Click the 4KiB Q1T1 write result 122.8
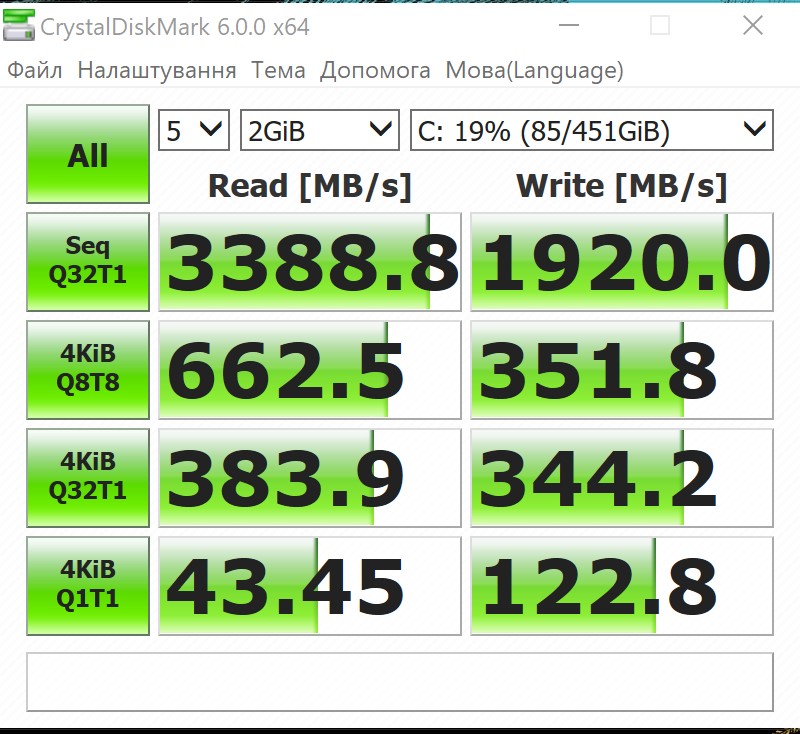This screenshot has width=800, height=734. (x=622, y=586)
